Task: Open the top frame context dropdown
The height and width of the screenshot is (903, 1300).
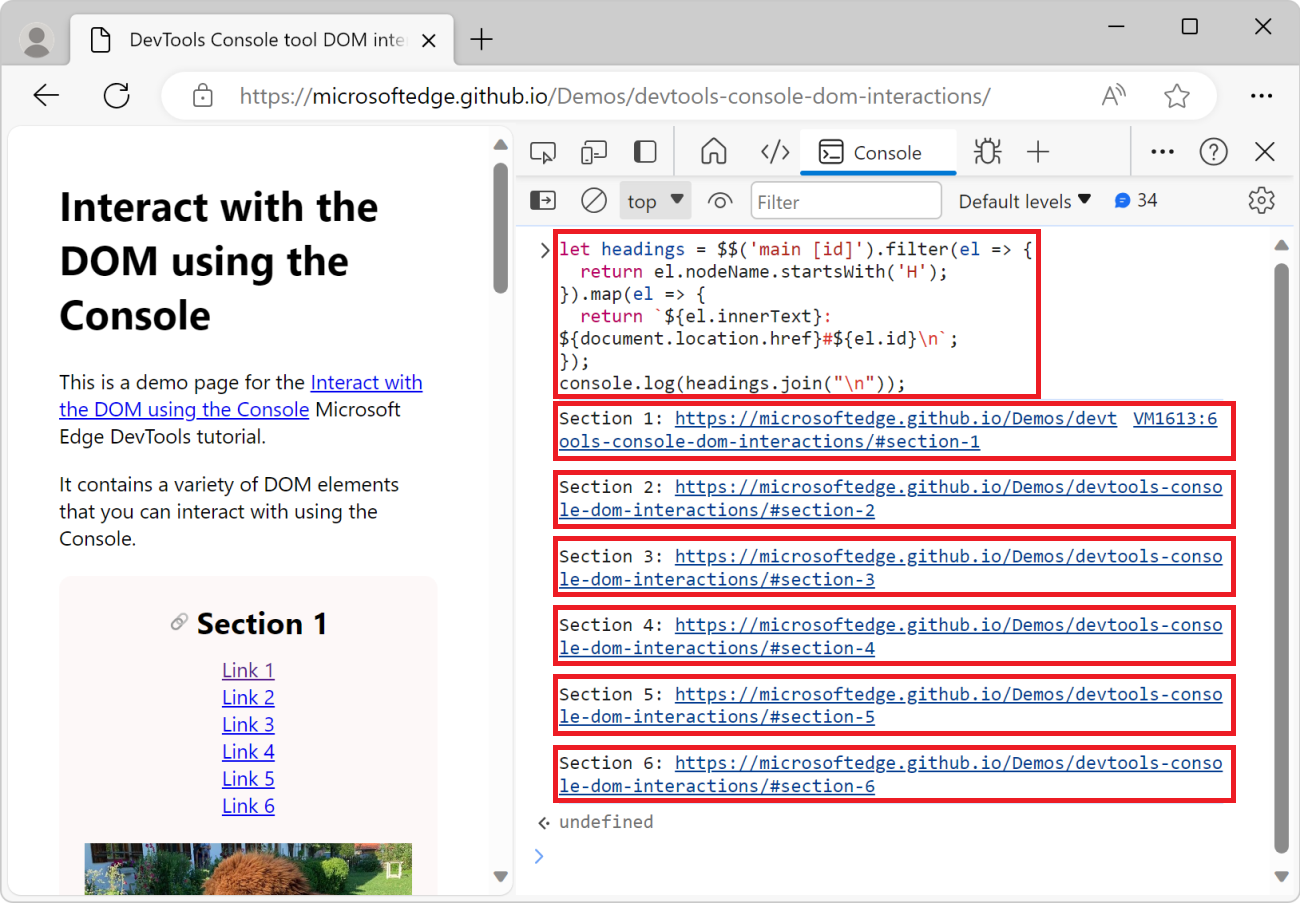Action: 655,200
